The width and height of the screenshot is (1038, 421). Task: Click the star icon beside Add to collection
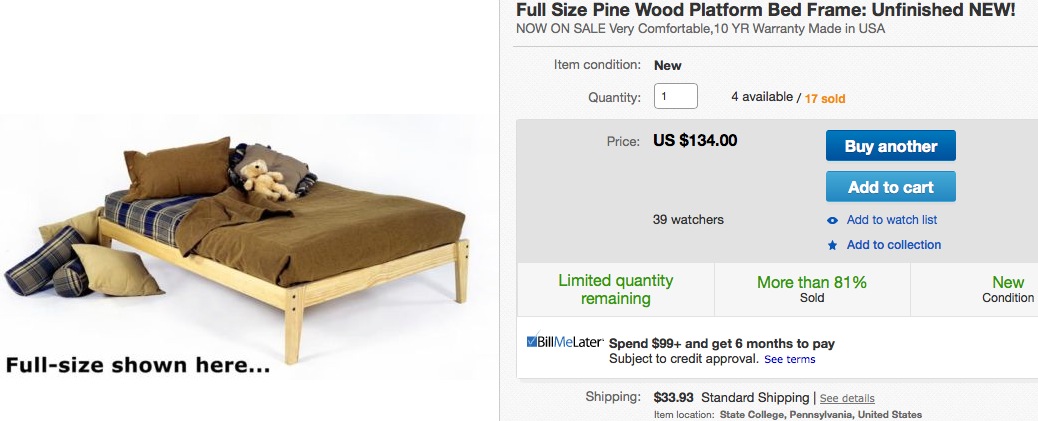[x=832, y=245]
